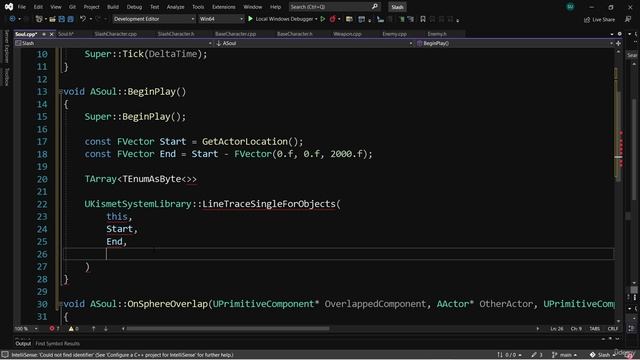Screen dimensions: 640x360
Task: Click the New Project icon
Action: (x=39, y=19)
